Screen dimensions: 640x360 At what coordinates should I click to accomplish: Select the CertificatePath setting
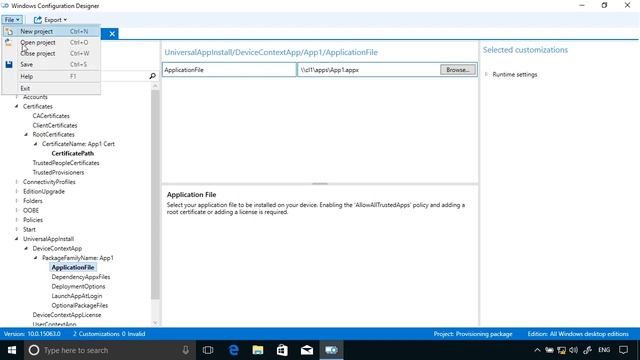tap(73, 153)
